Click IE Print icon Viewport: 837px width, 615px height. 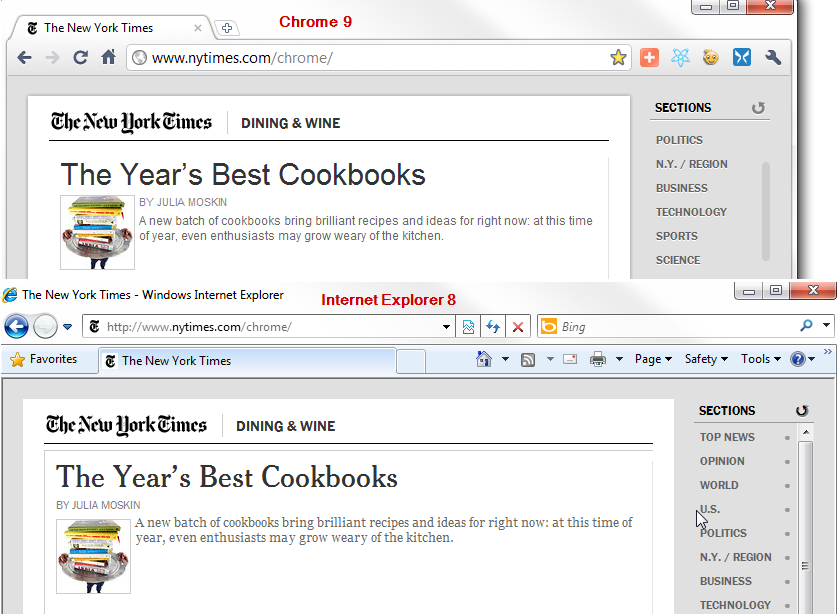(x=598, y=359)
